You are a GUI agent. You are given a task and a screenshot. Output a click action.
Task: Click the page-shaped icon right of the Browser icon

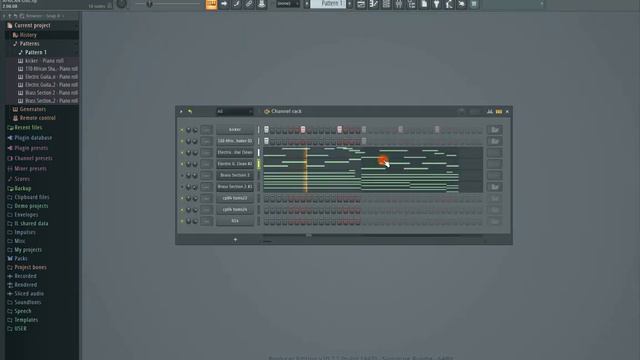[424, 4]
